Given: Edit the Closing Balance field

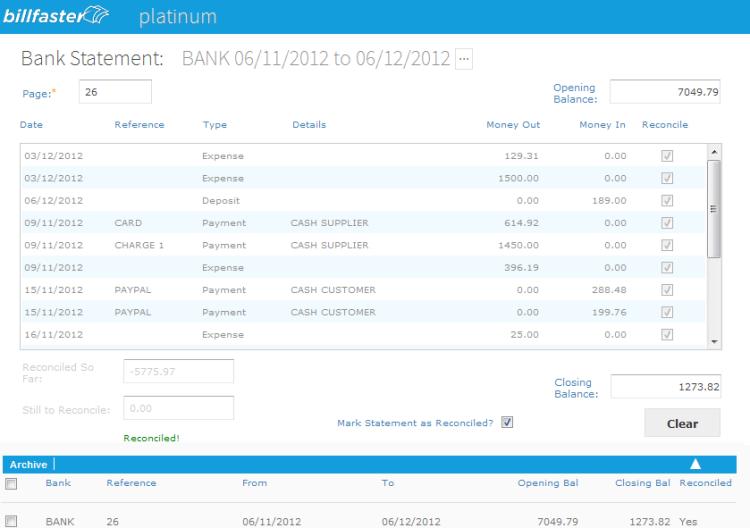Looking at the screenshot, I should (666, 387).
